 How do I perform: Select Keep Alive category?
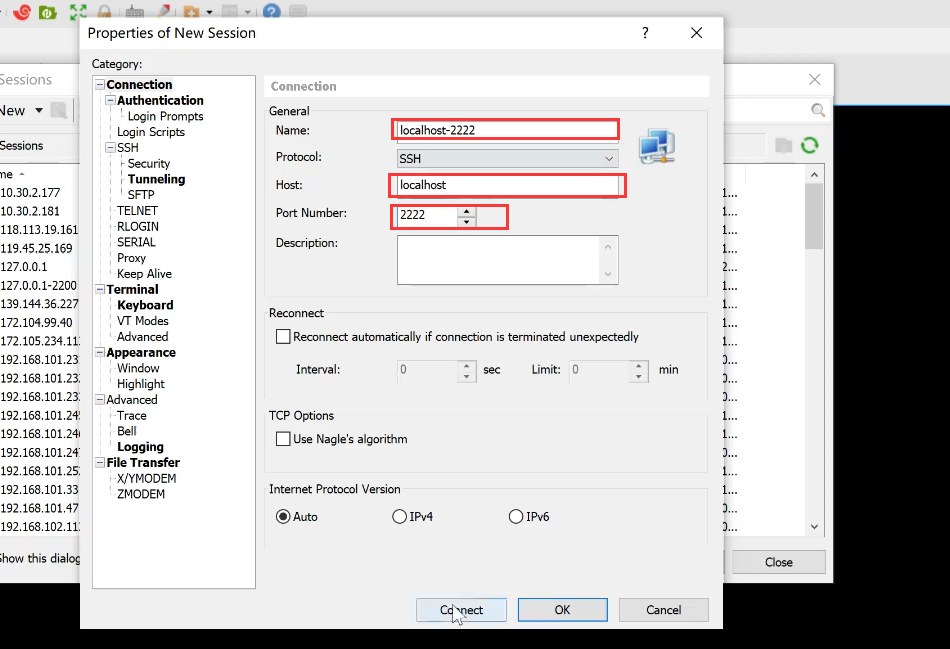click(x=144, y=274)
